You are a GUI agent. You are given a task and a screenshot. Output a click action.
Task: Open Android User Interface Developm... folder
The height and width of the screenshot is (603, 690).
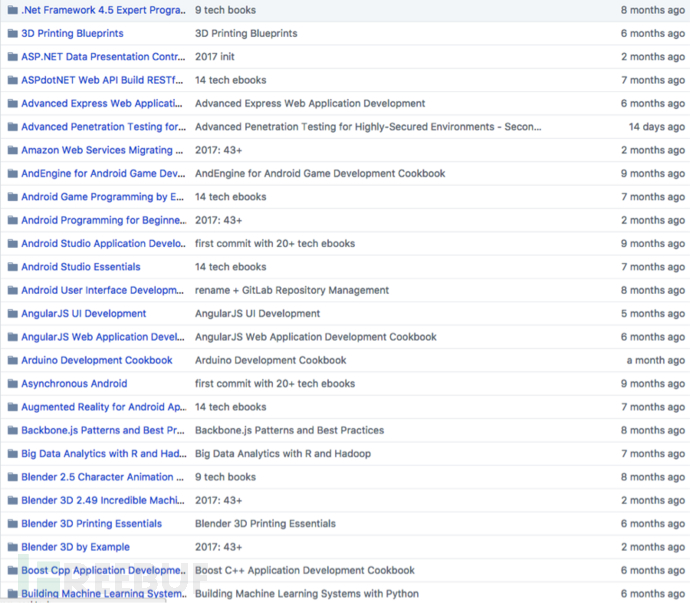click(x=103, y=290)
